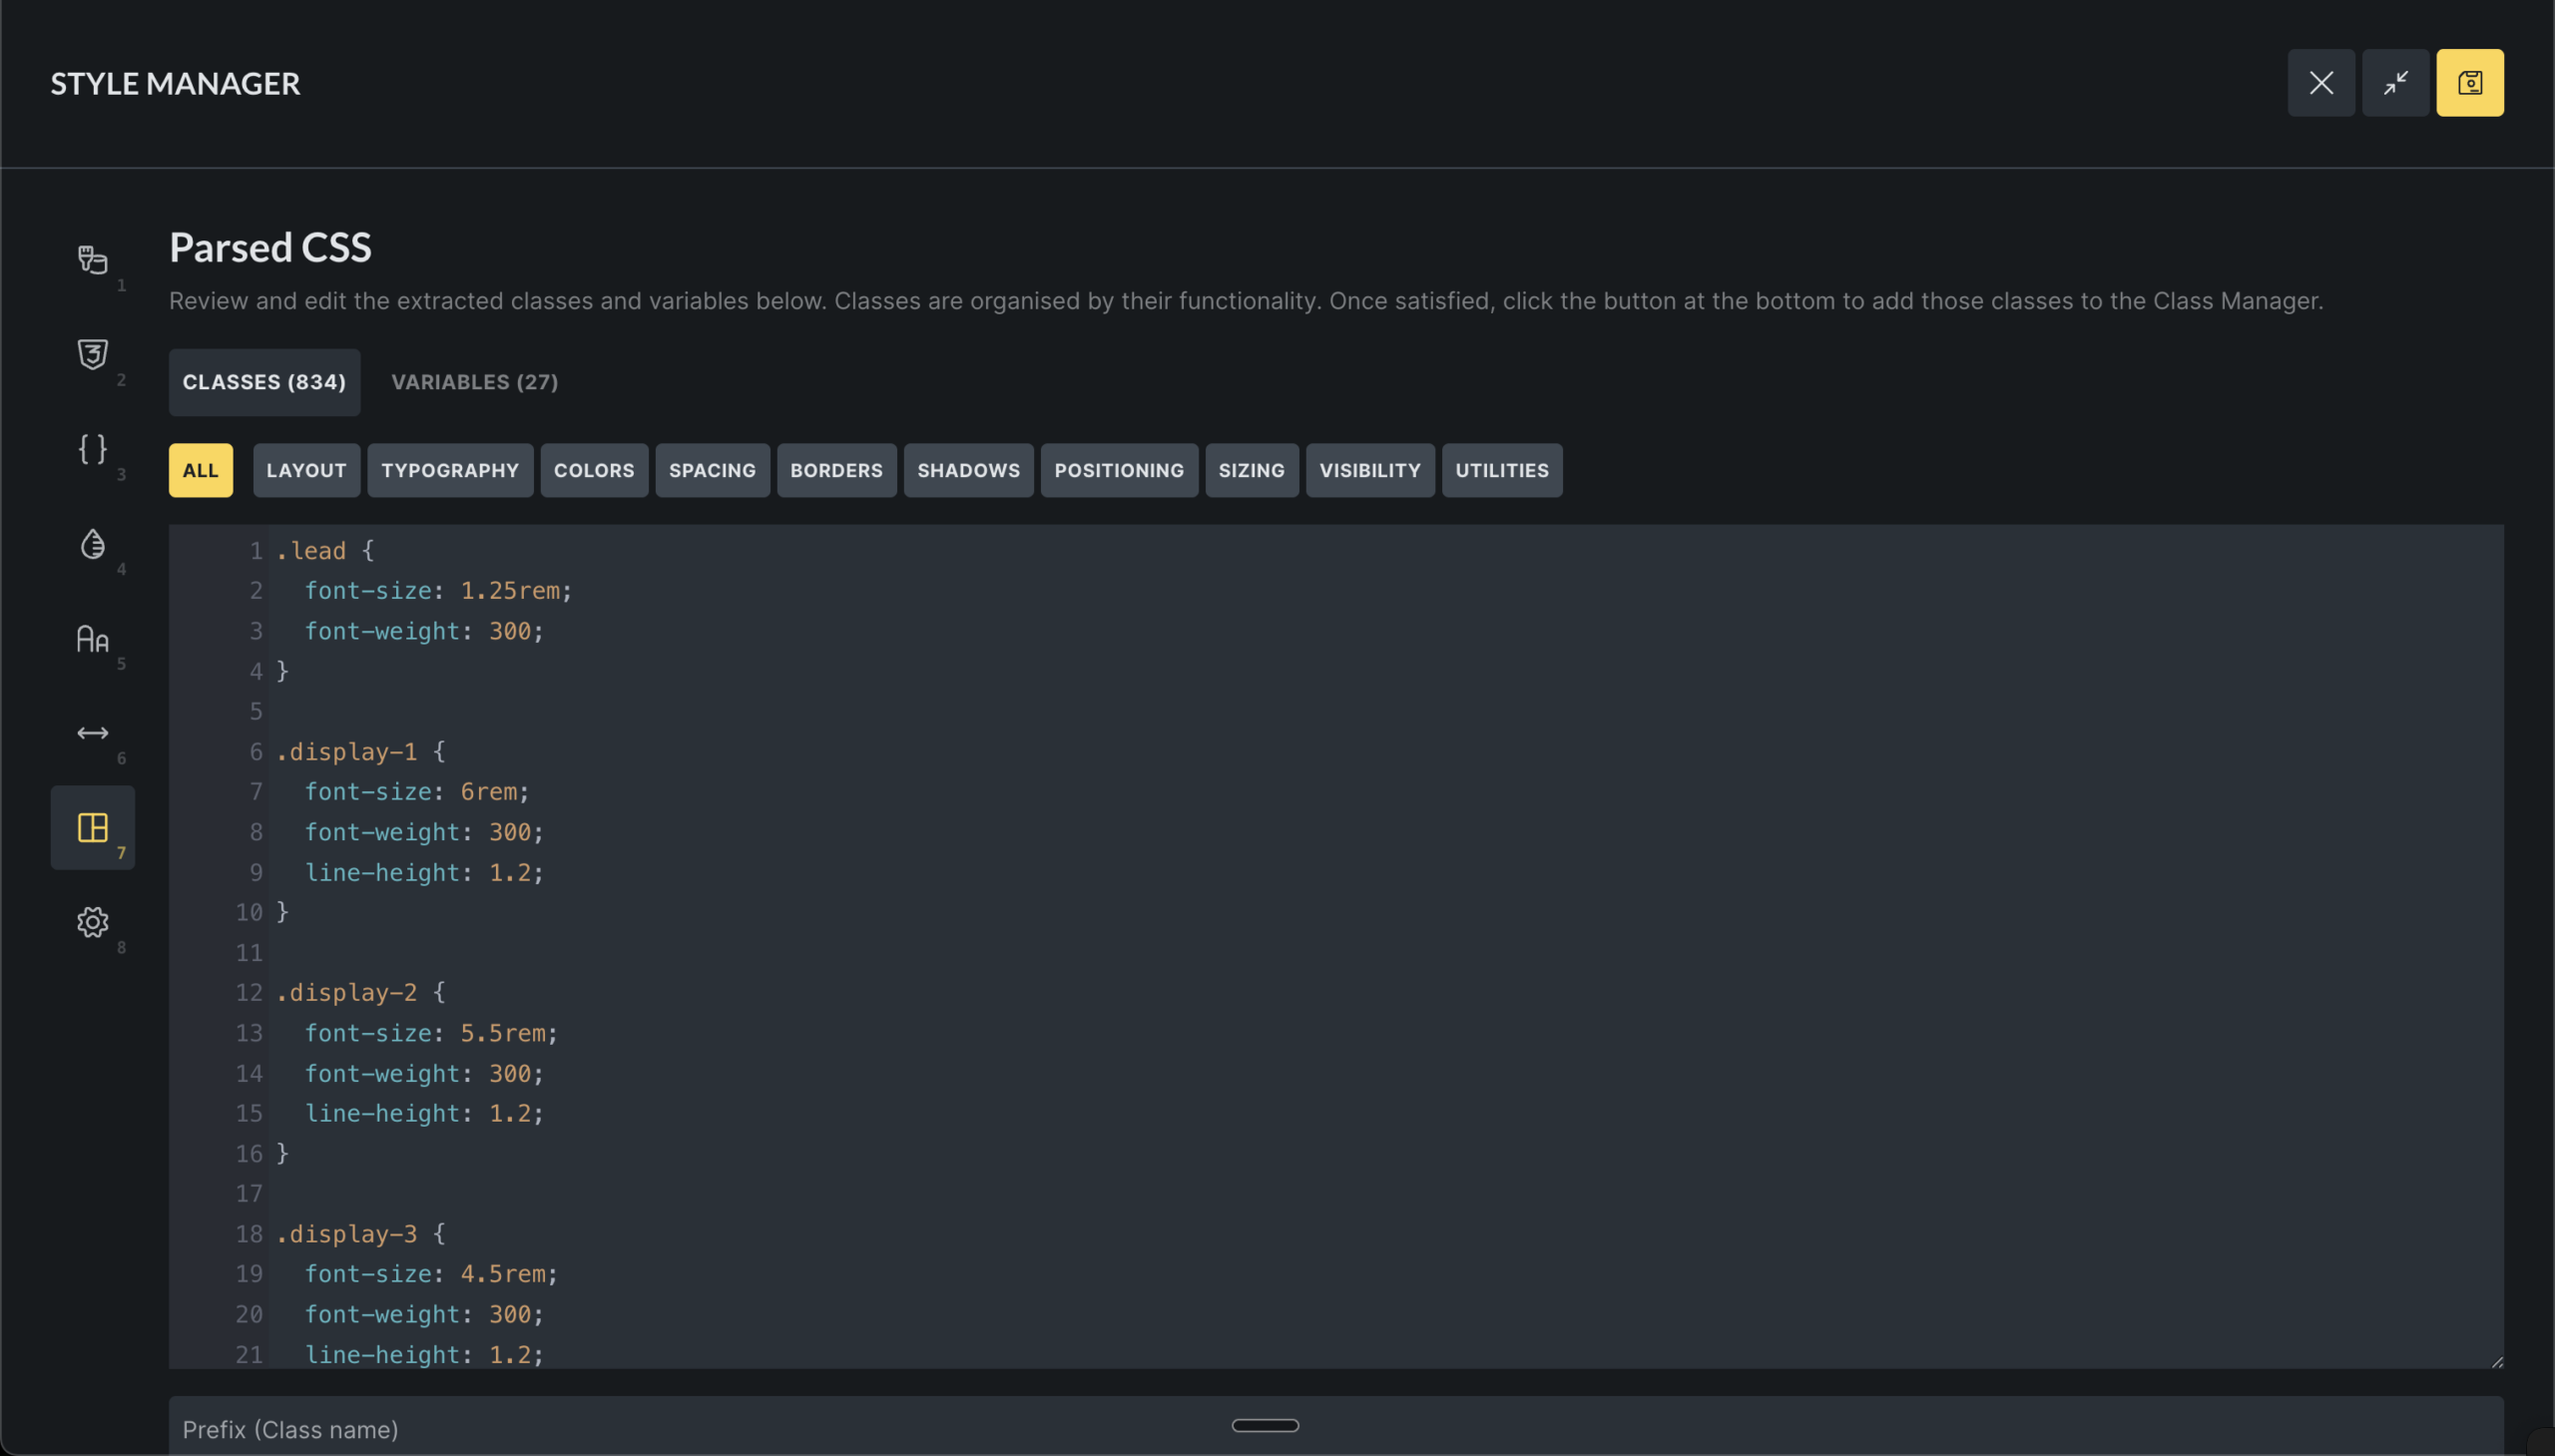Switch to the Variables (27) tab

click(x=474, y=382)
